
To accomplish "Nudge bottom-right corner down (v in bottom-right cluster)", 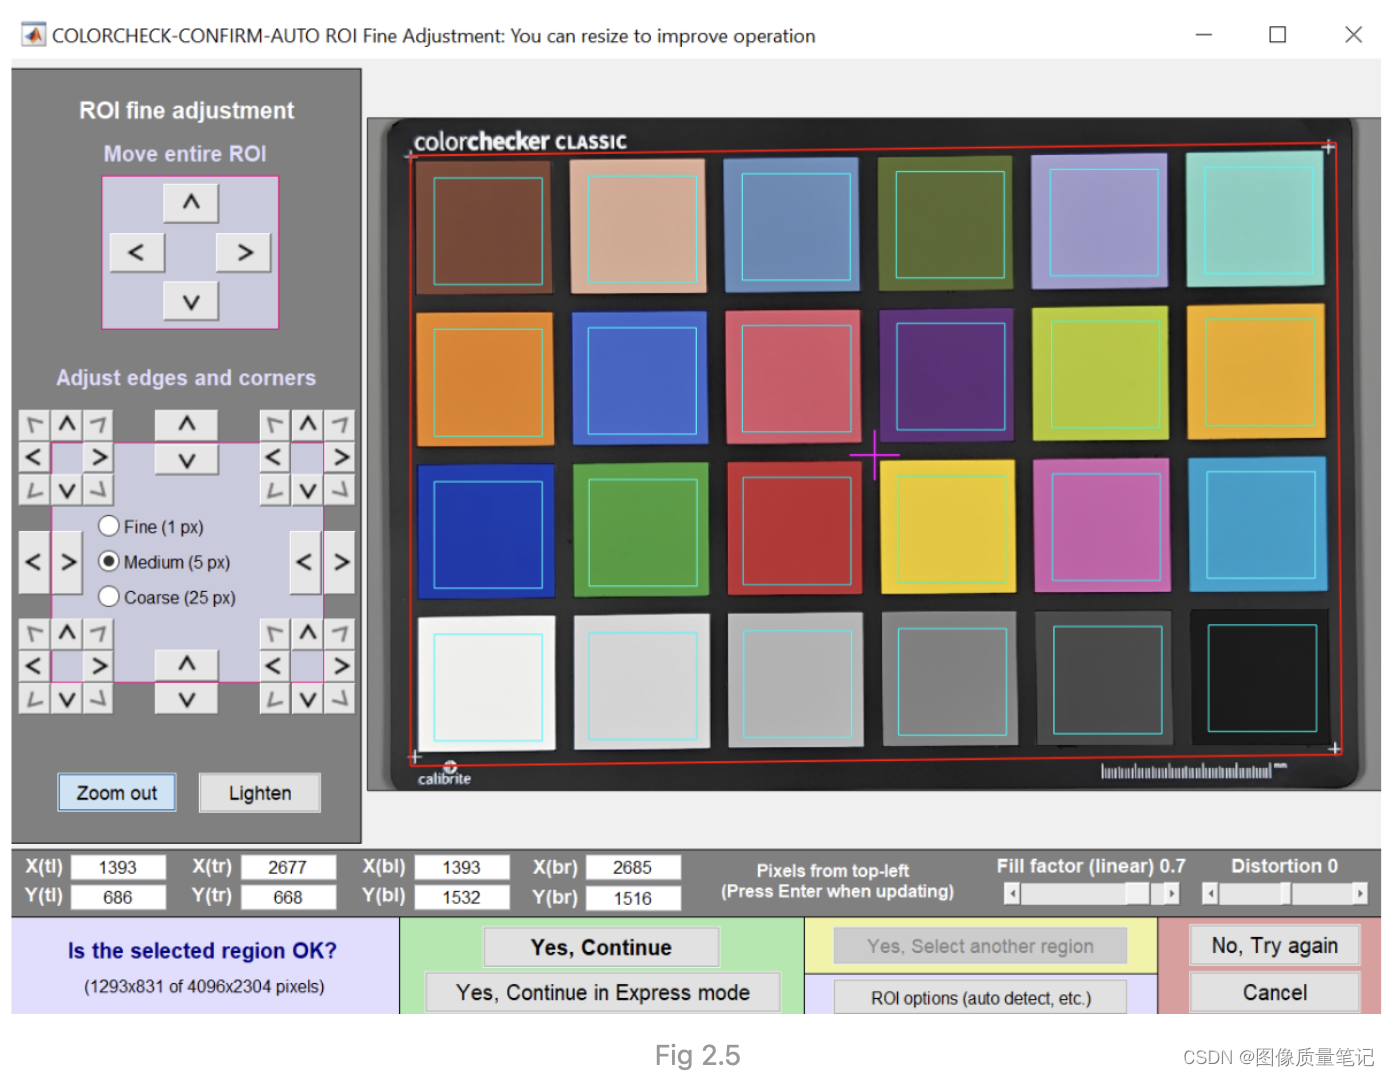I will tap(307, 698).
